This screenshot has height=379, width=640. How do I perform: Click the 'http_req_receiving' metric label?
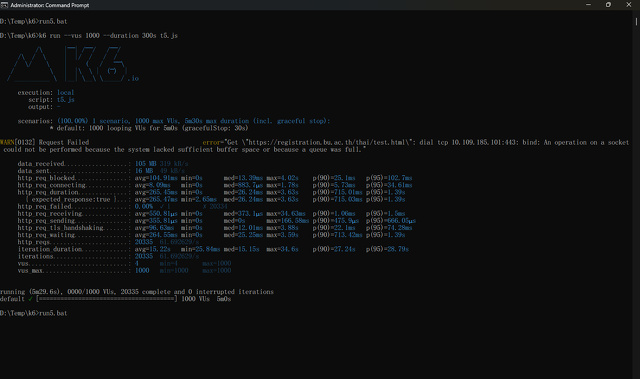50,213
